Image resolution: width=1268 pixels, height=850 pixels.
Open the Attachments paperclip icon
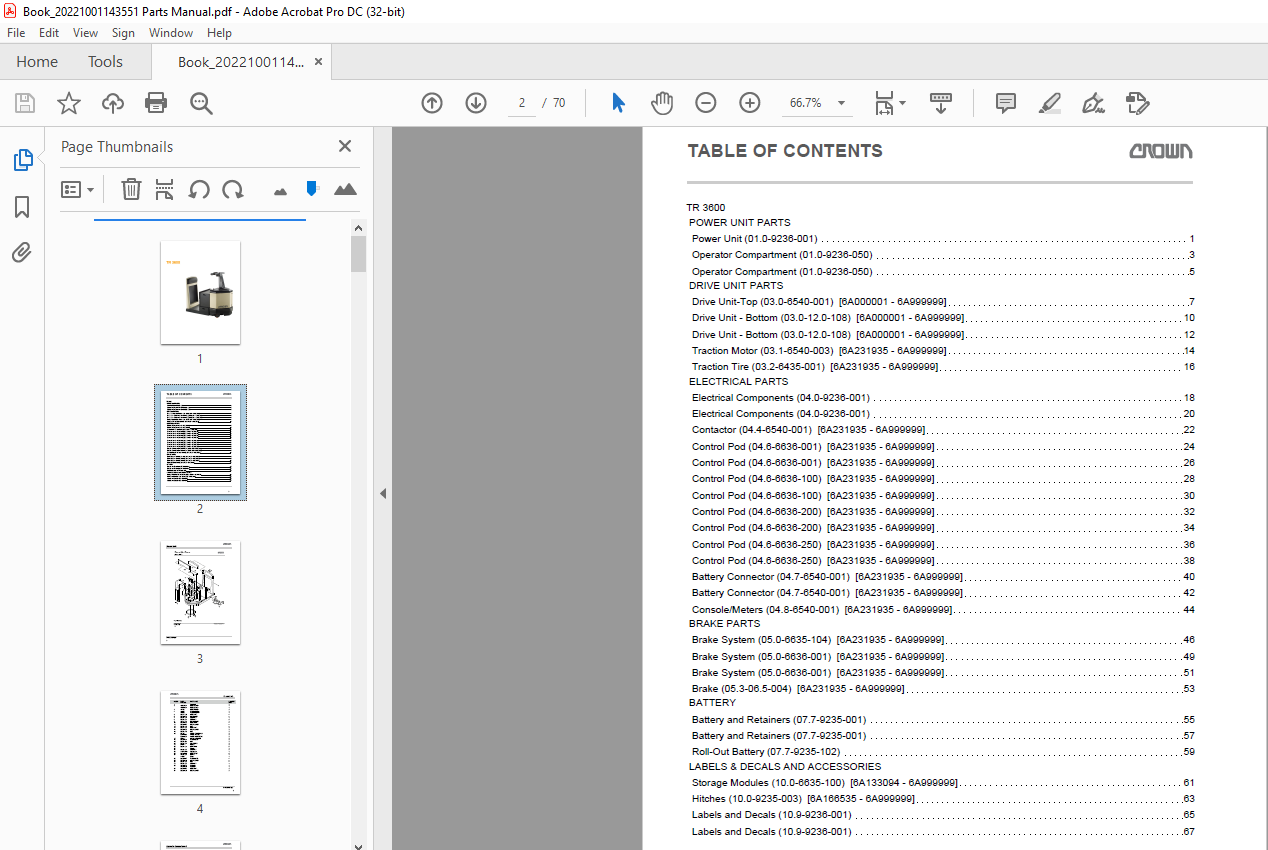pyautogui.click(x=22, y=252)
